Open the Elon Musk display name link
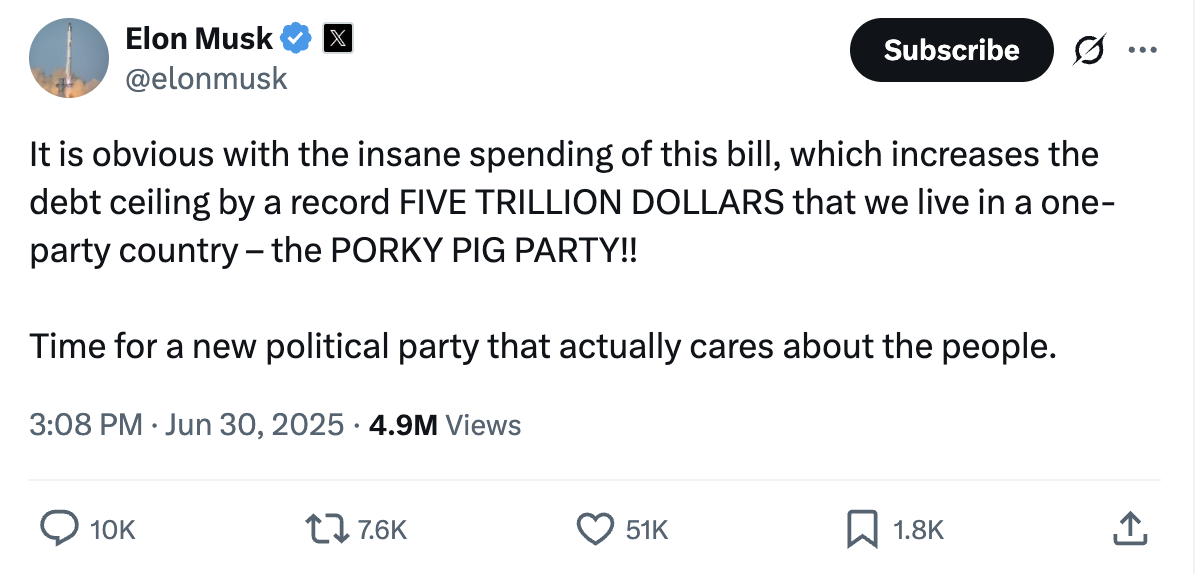The width and height of the screenshot is (1196, 574). pyautogui.click(x=198, y=39)
